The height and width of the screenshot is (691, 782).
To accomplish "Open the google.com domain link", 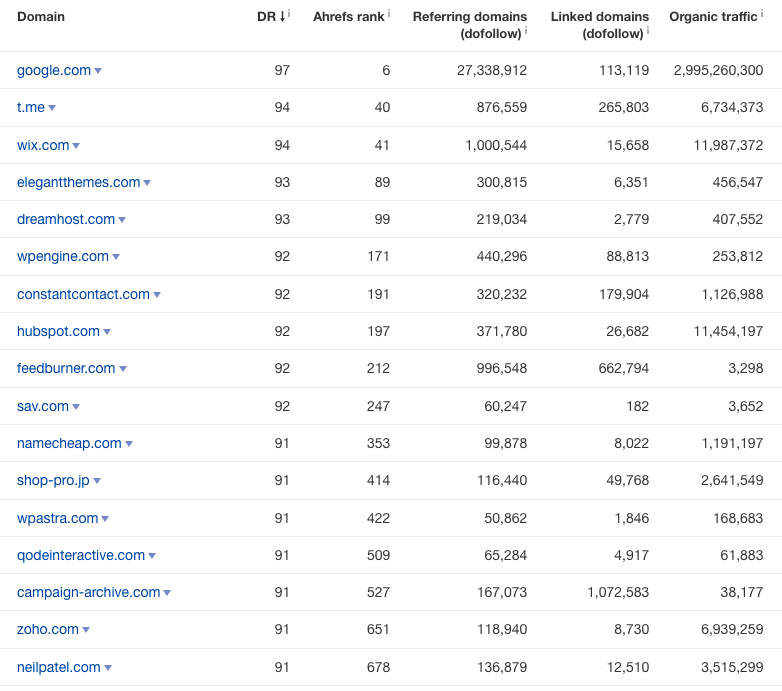I will tap(54, 70).
